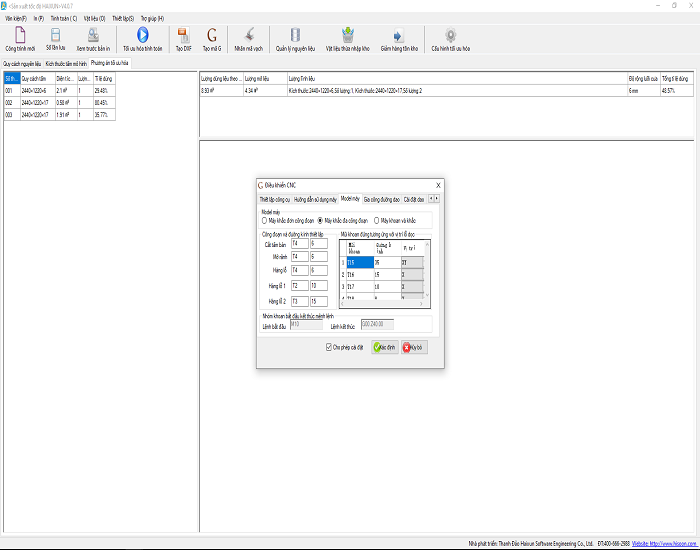Select Máy khắc đơn công đoạn radio button

[x=265, y=220]
